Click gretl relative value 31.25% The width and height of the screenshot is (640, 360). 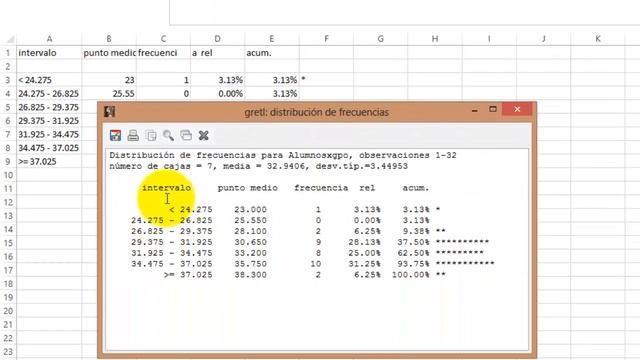click(x=364, y=264)
